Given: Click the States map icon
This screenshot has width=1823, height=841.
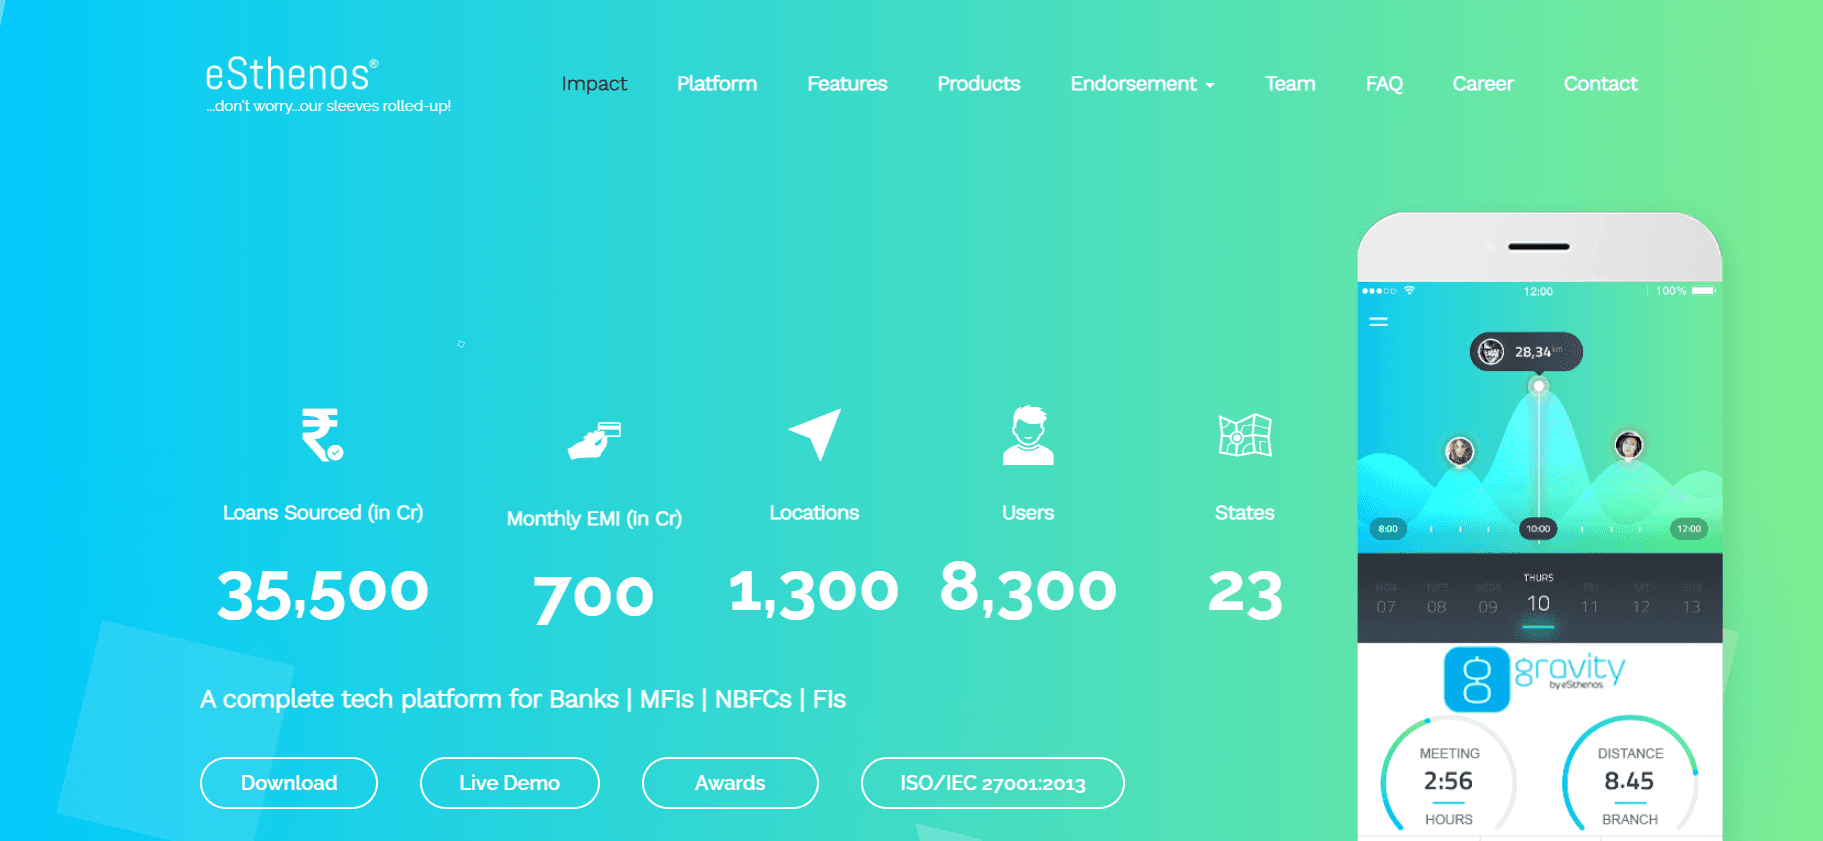Looking at the screenshot, I should 1244,436.
